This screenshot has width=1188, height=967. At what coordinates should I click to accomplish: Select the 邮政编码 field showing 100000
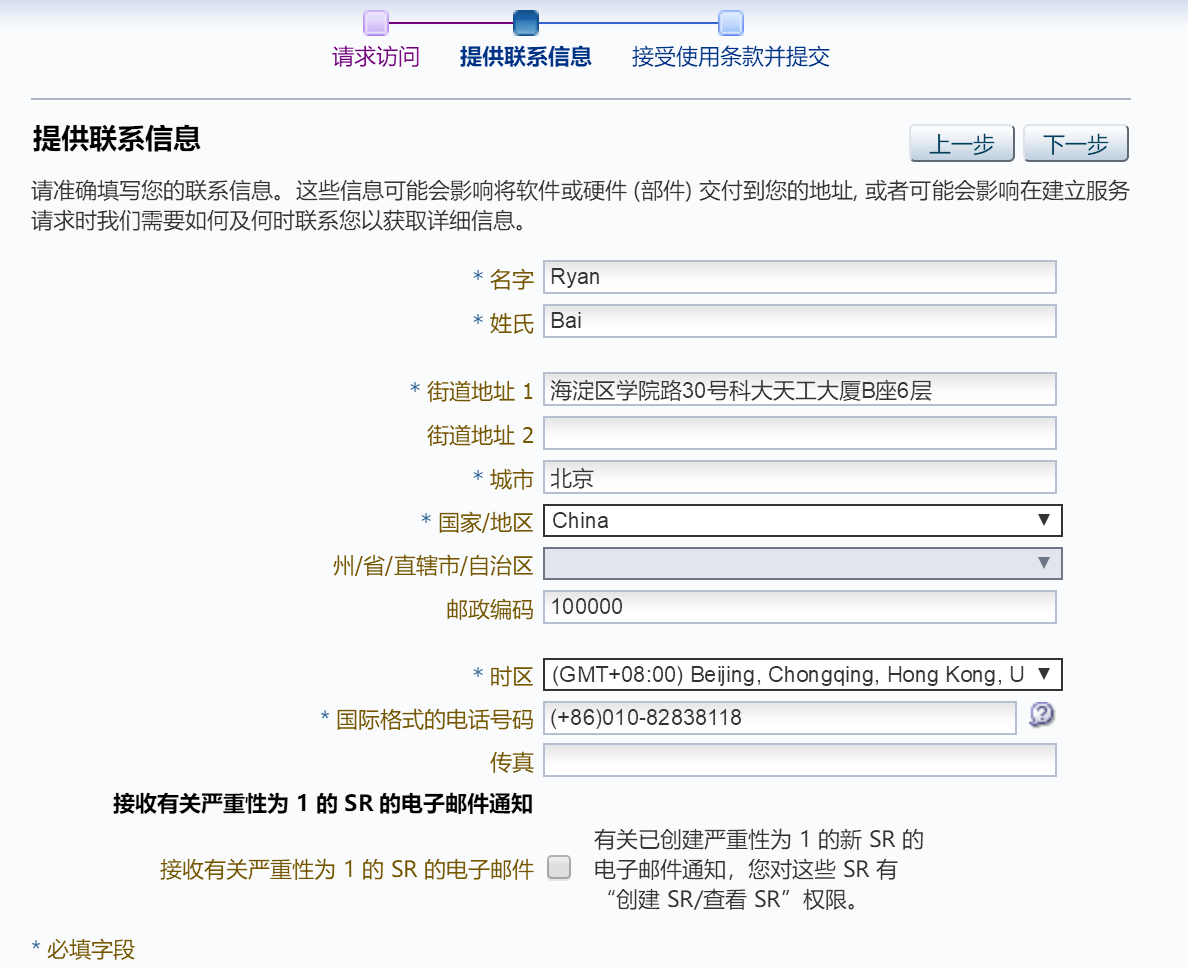coord(799,606)
